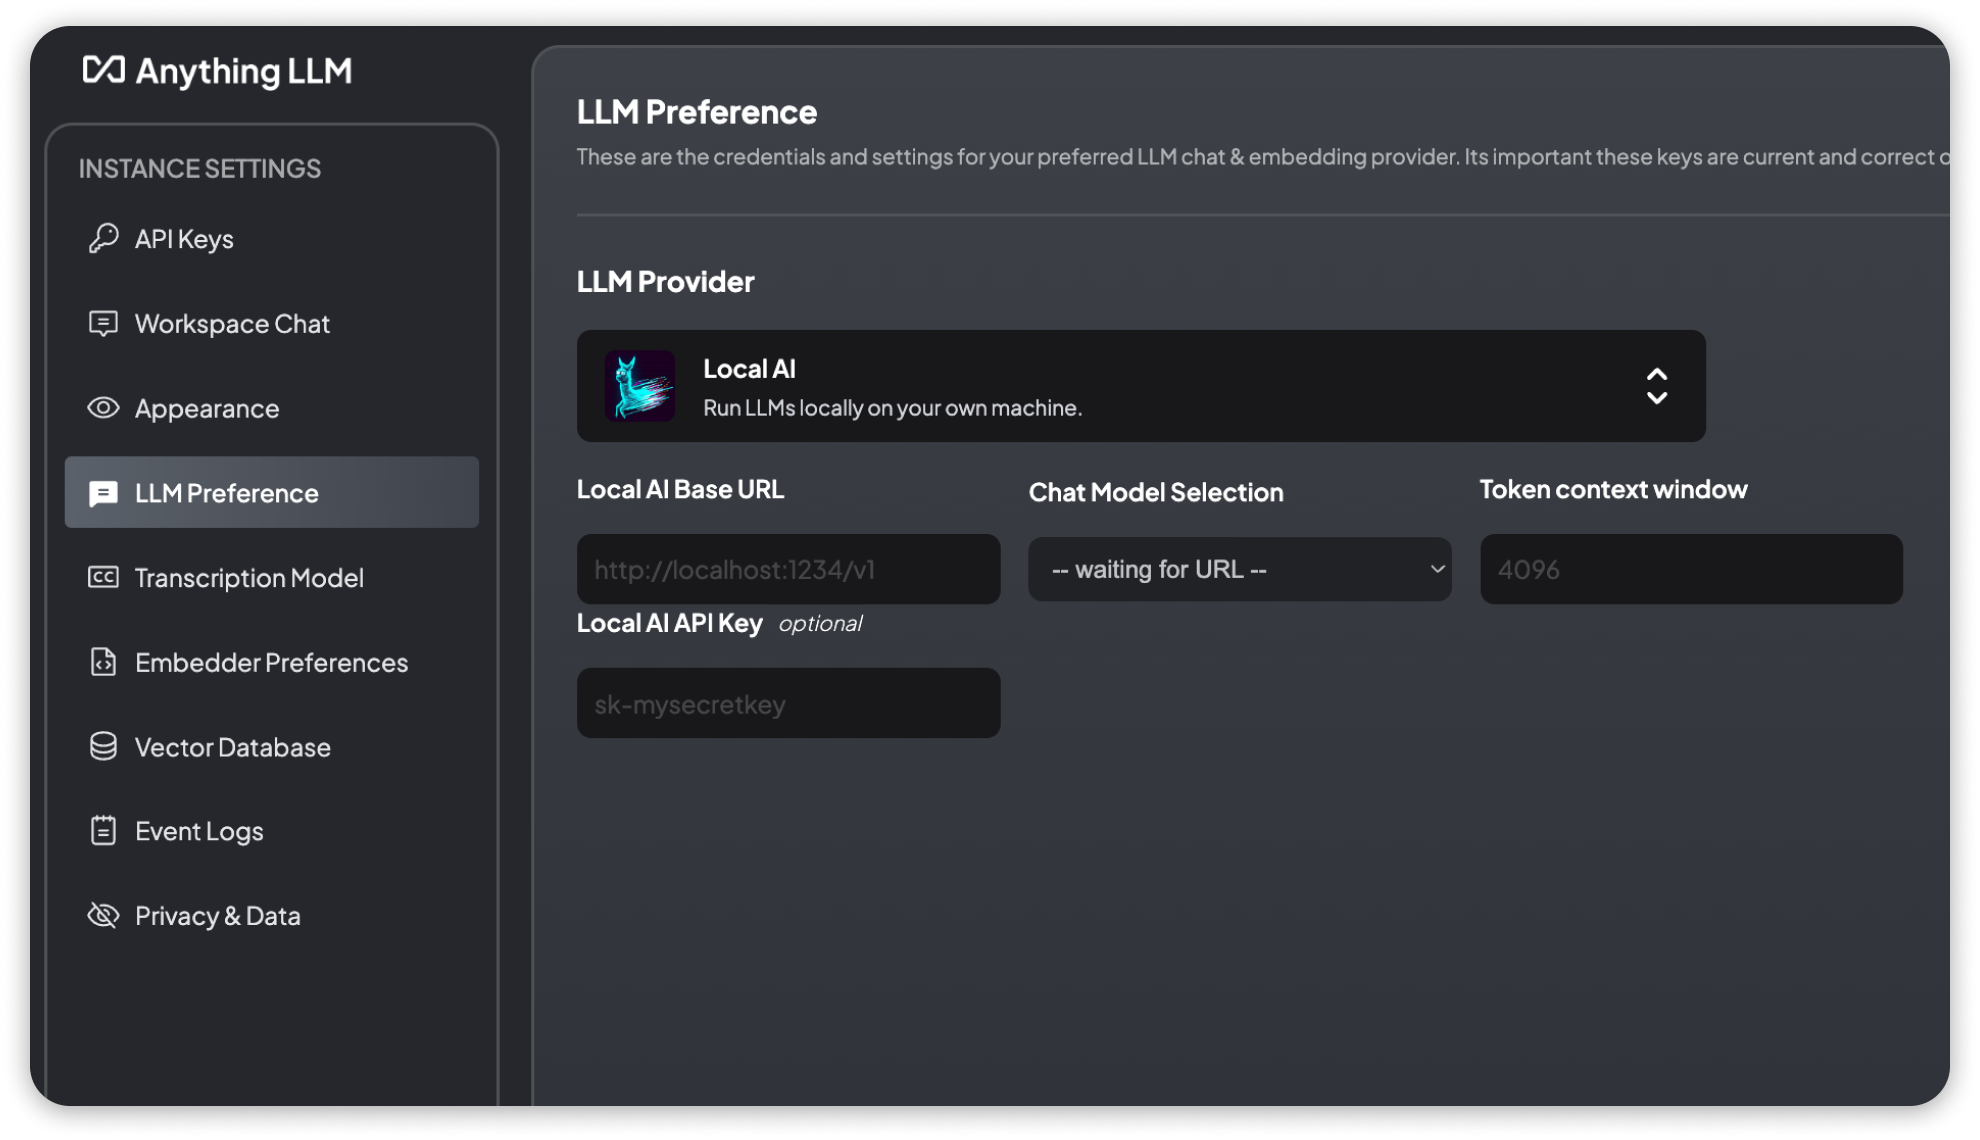Click the Event Logs notepad icon
This screenshot has width=1980, height=1140.
click(x=103, y=831)
